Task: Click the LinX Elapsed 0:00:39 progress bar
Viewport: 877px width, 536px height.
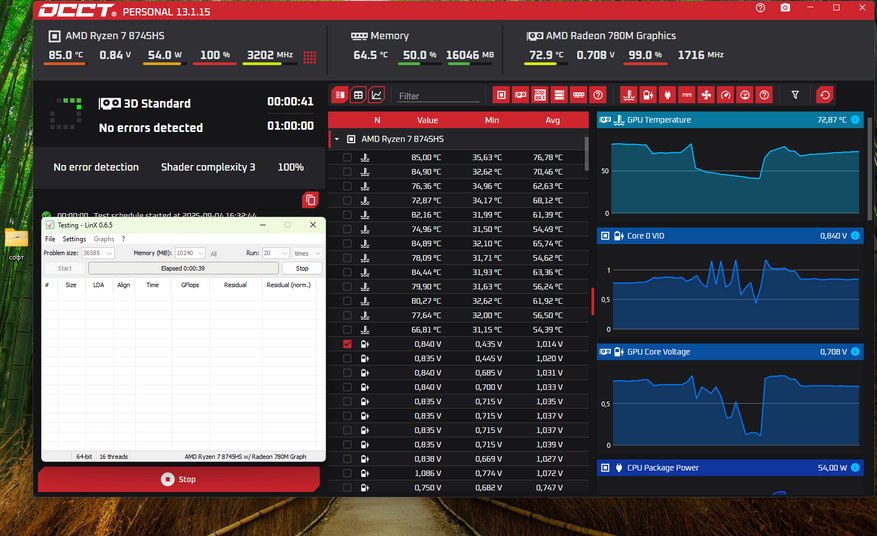Action: pos(183,269)
